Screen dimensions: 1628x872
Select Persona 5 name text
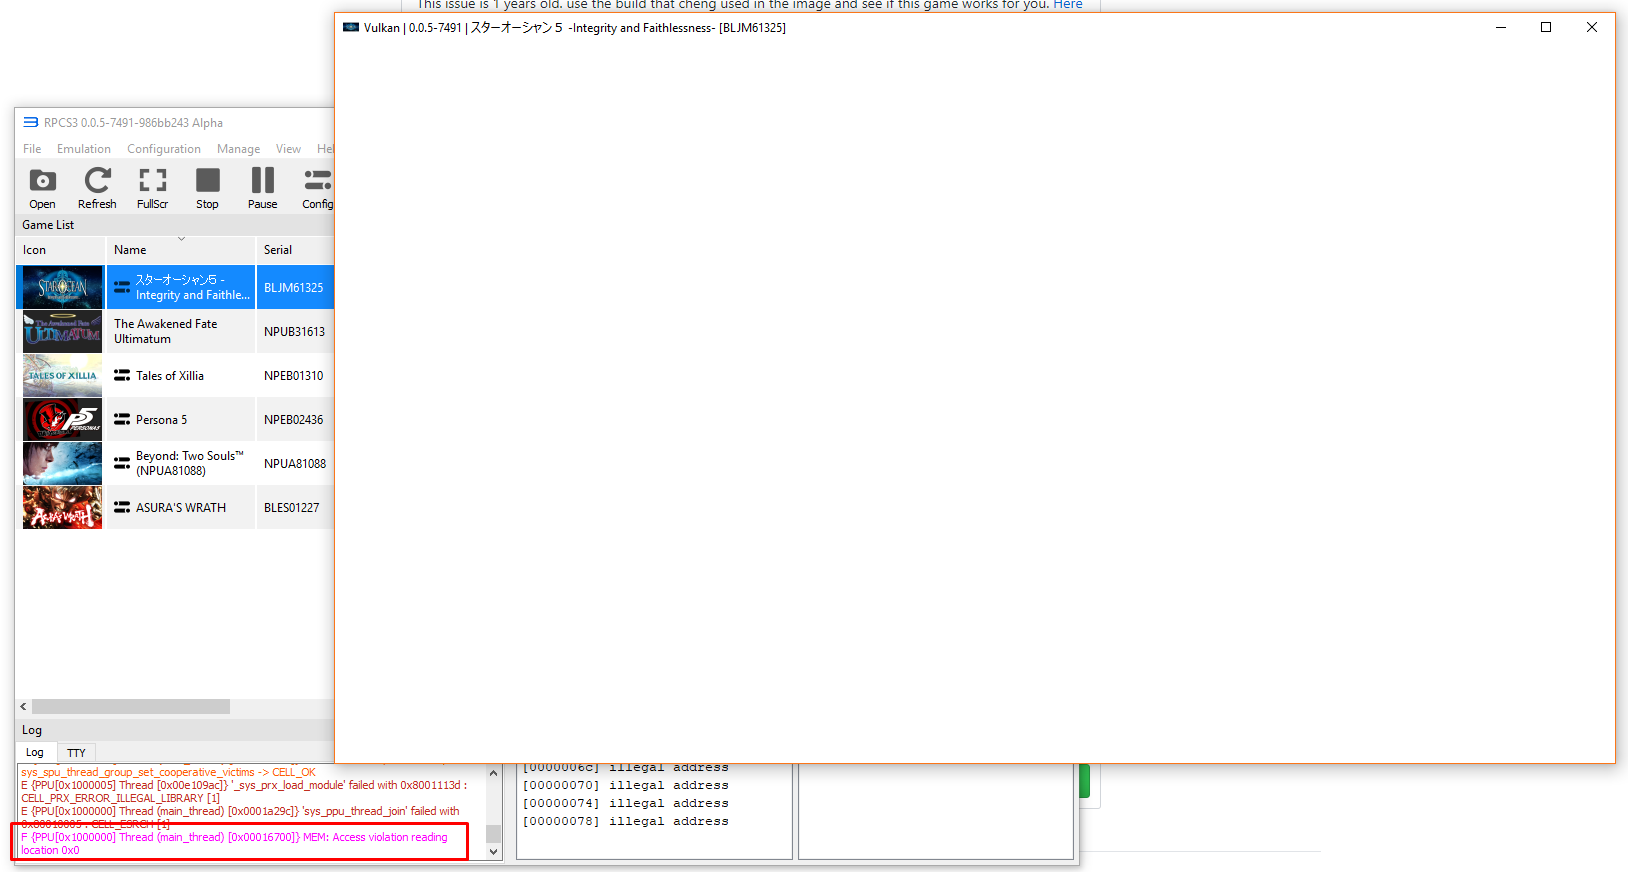tap(161, 419)
